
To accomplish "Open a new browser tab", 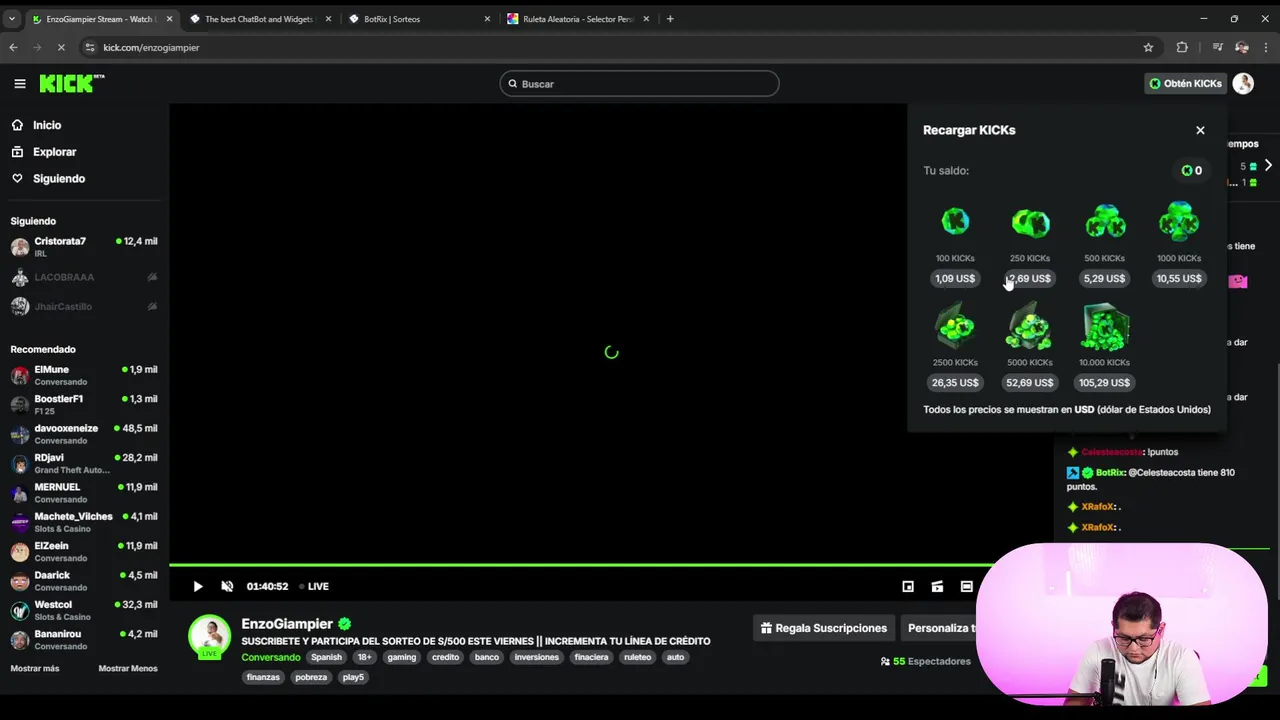I will 670,19.
